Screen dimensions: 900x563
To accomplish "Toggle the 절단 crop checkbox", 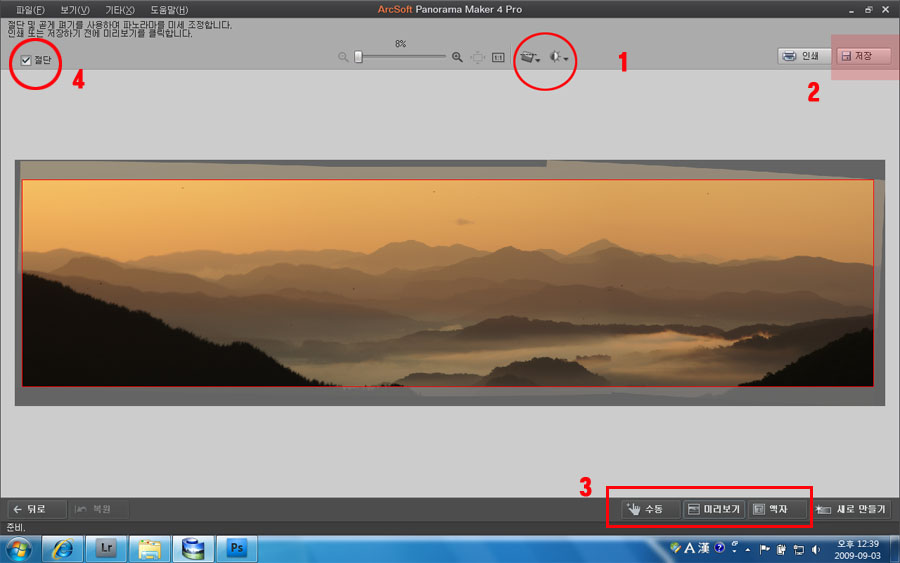I will 26,60.
